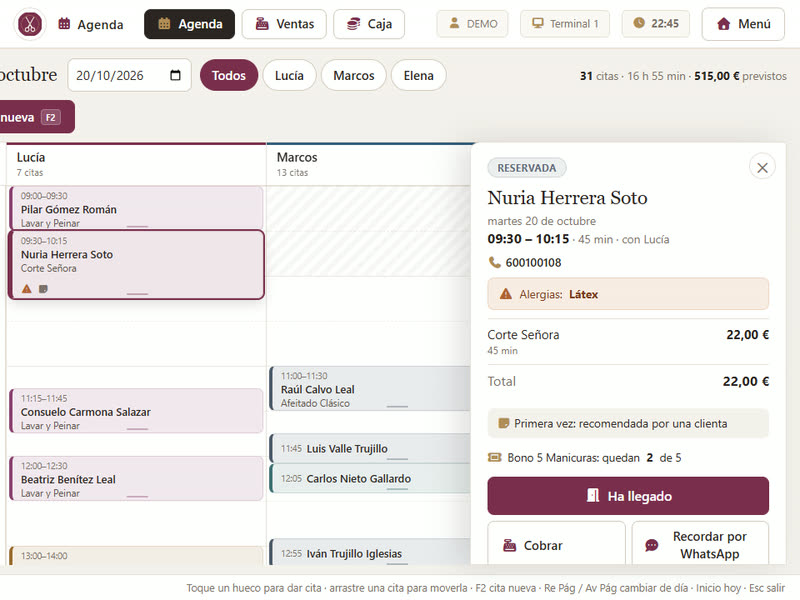Open the DEMO user selector

472,24
